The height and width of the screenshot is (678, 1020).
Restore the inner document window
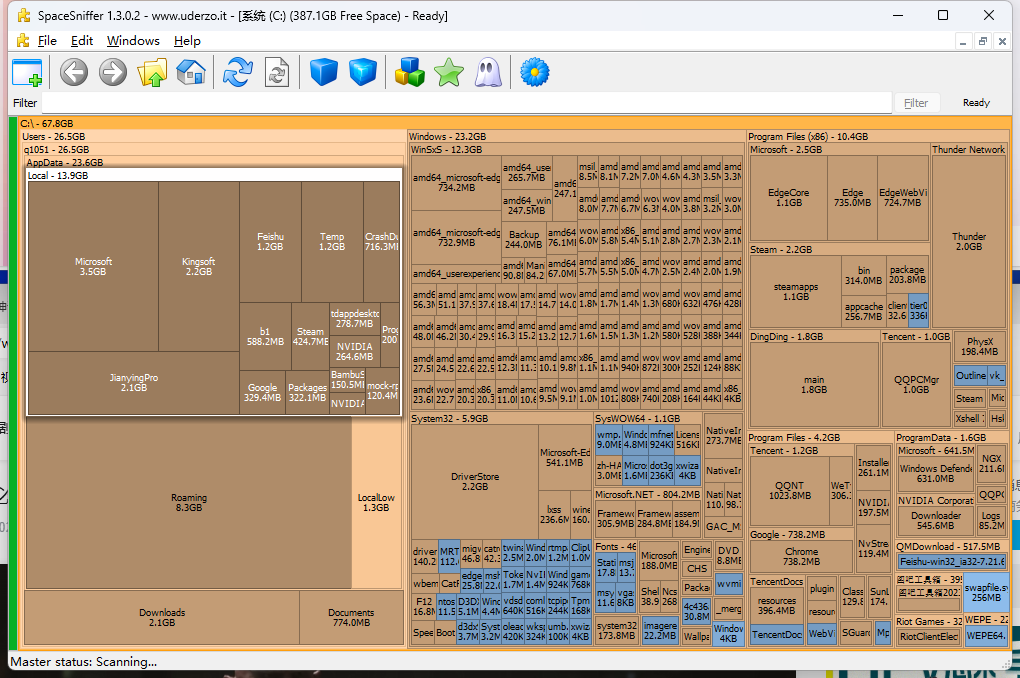(983, 42)
